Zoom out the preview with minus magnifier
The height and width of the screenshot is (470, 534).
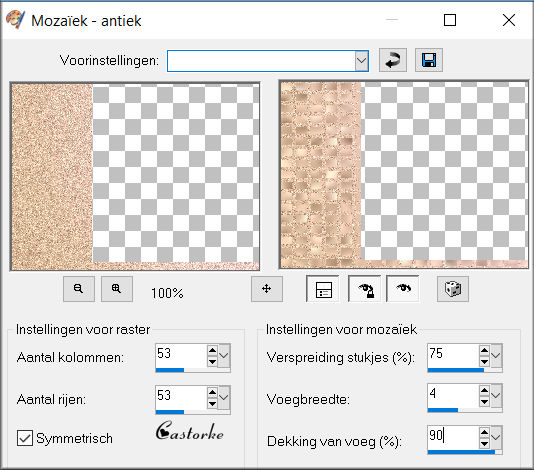[79, 289]
